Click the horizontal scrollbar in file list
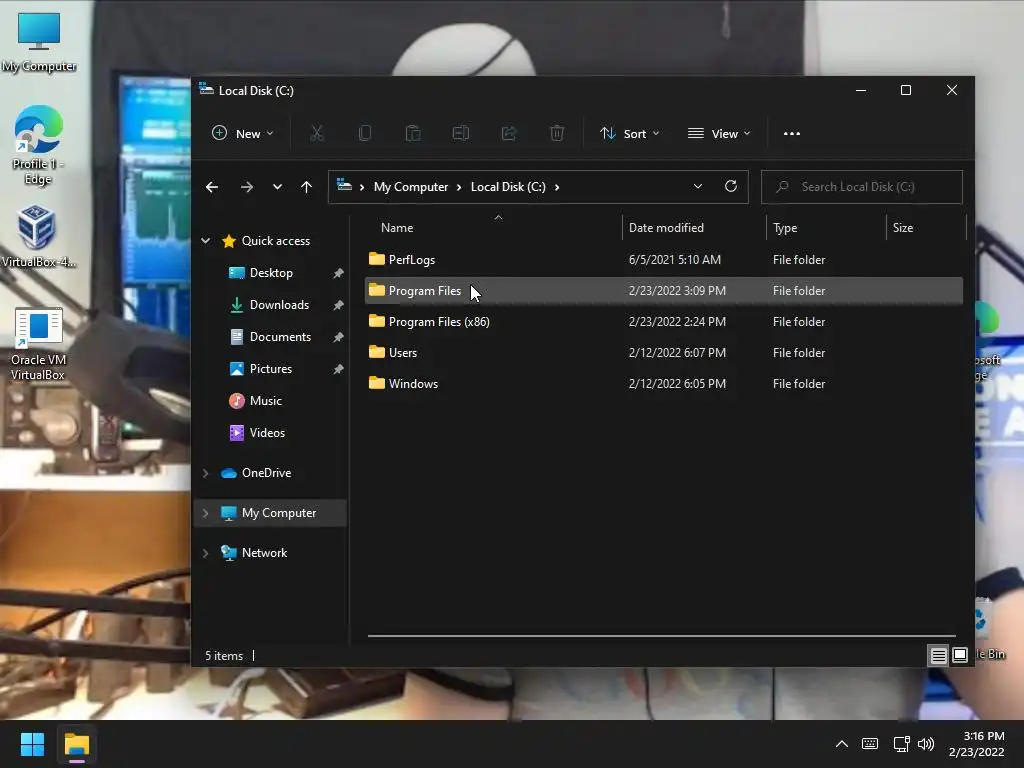 point(662,635)
